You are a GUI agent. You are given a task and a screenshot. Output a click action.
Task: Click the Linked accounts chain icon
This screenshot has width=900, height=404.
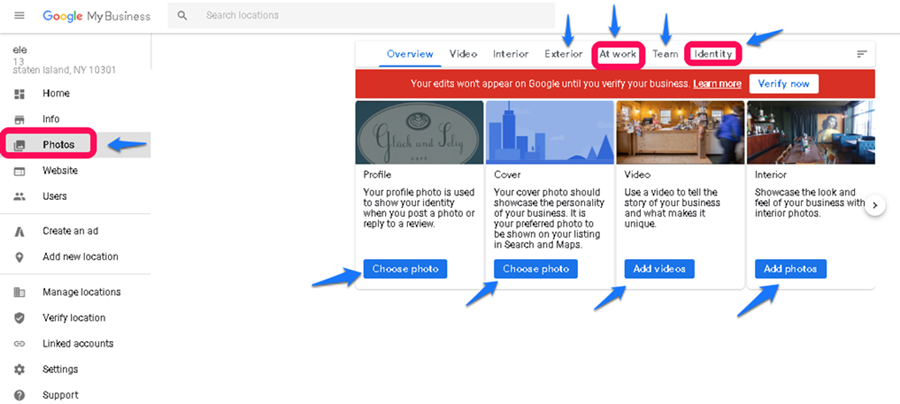click(20, 344)
